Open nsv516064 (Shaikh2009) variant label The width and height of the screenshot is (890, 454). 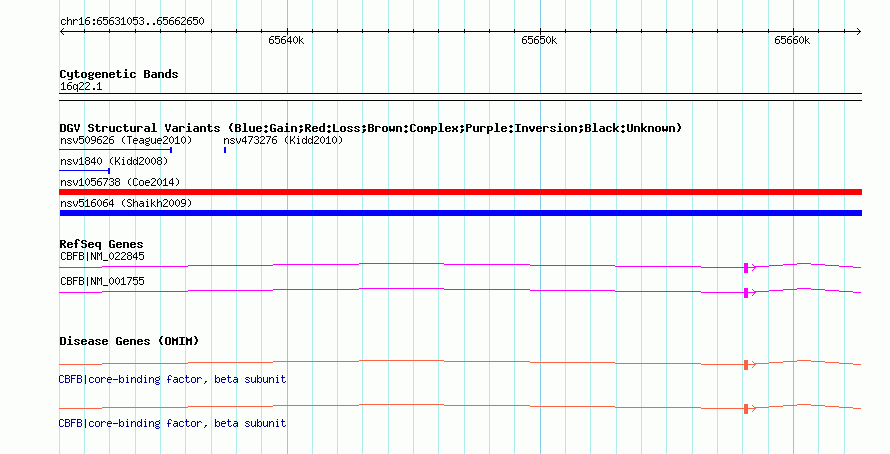(126, 203)
